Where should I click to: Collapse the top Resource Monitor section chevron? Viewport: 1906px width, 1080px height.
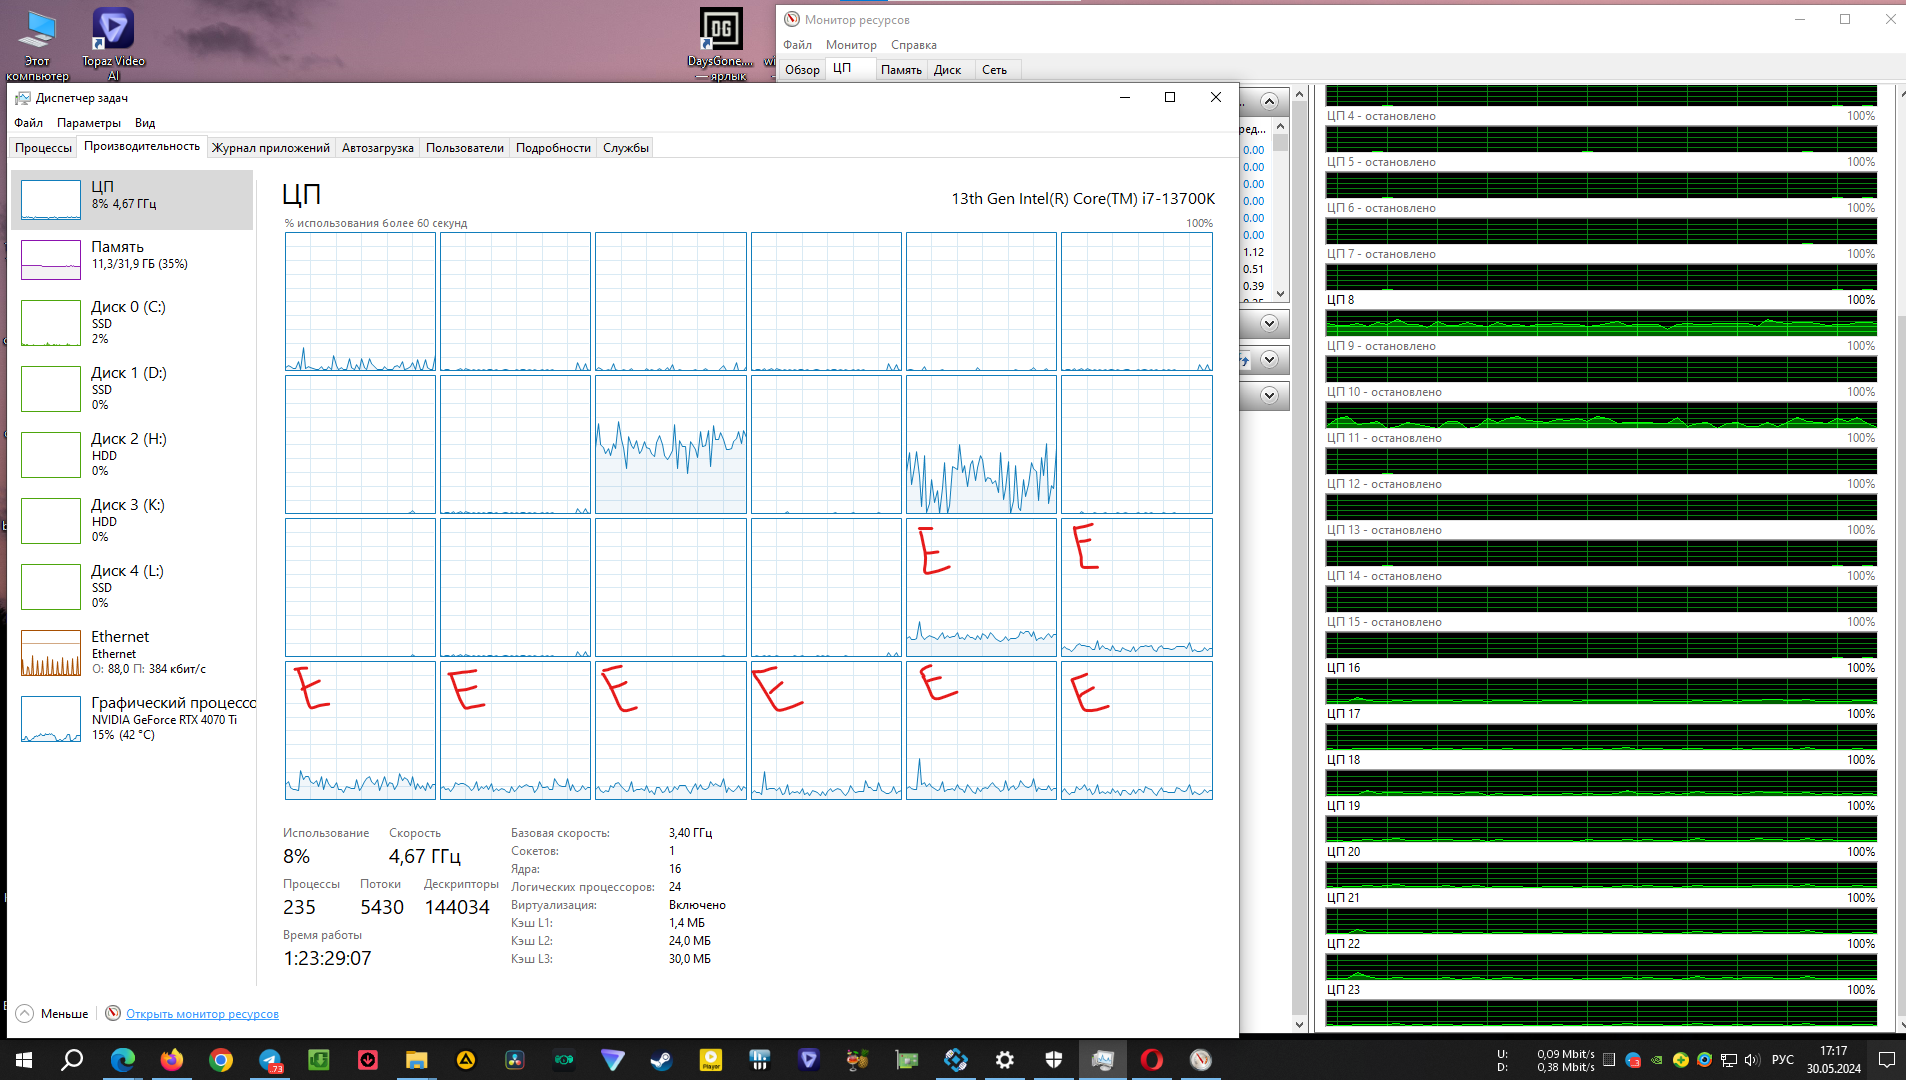1269,101
